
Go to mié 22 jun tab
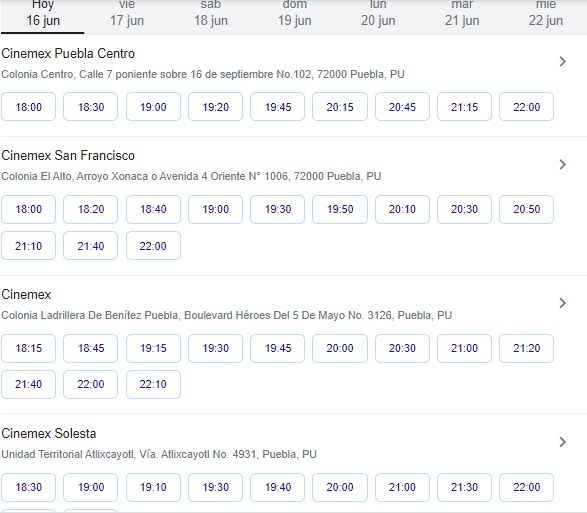pos(546,16)
